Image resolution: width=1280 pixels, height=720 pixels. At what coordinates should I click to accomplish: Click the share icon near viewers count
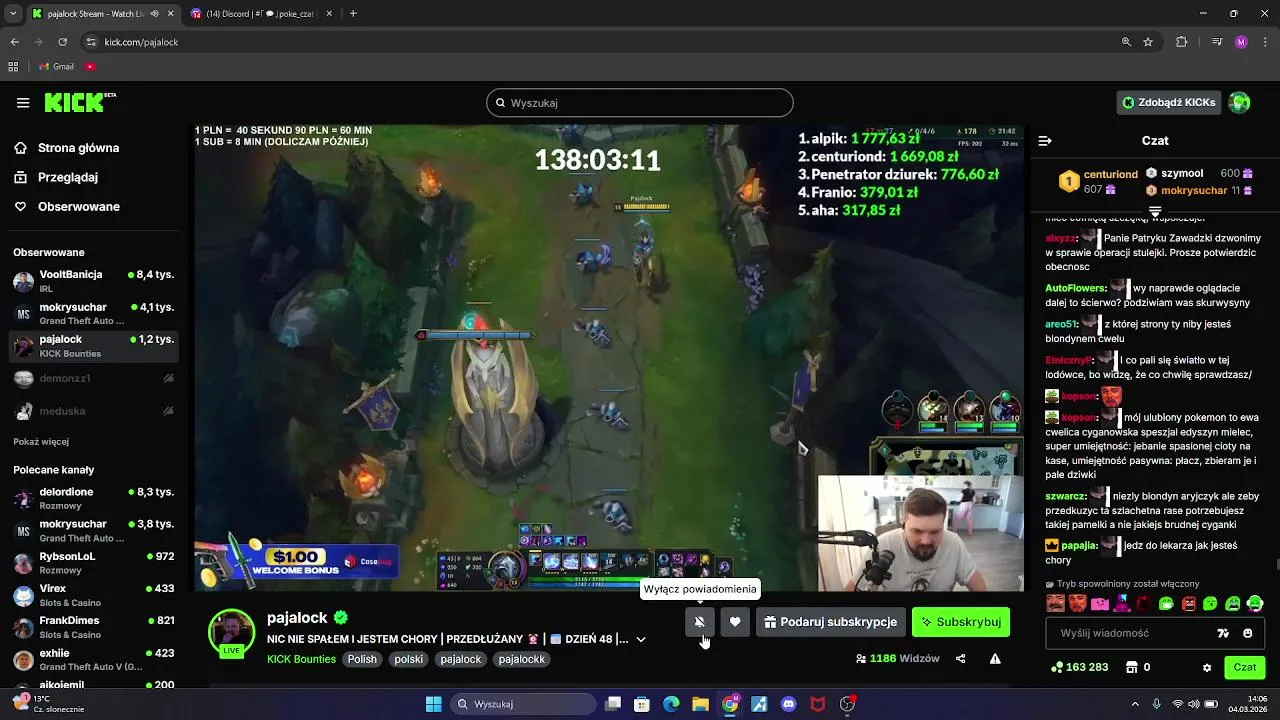click(961, 659)
